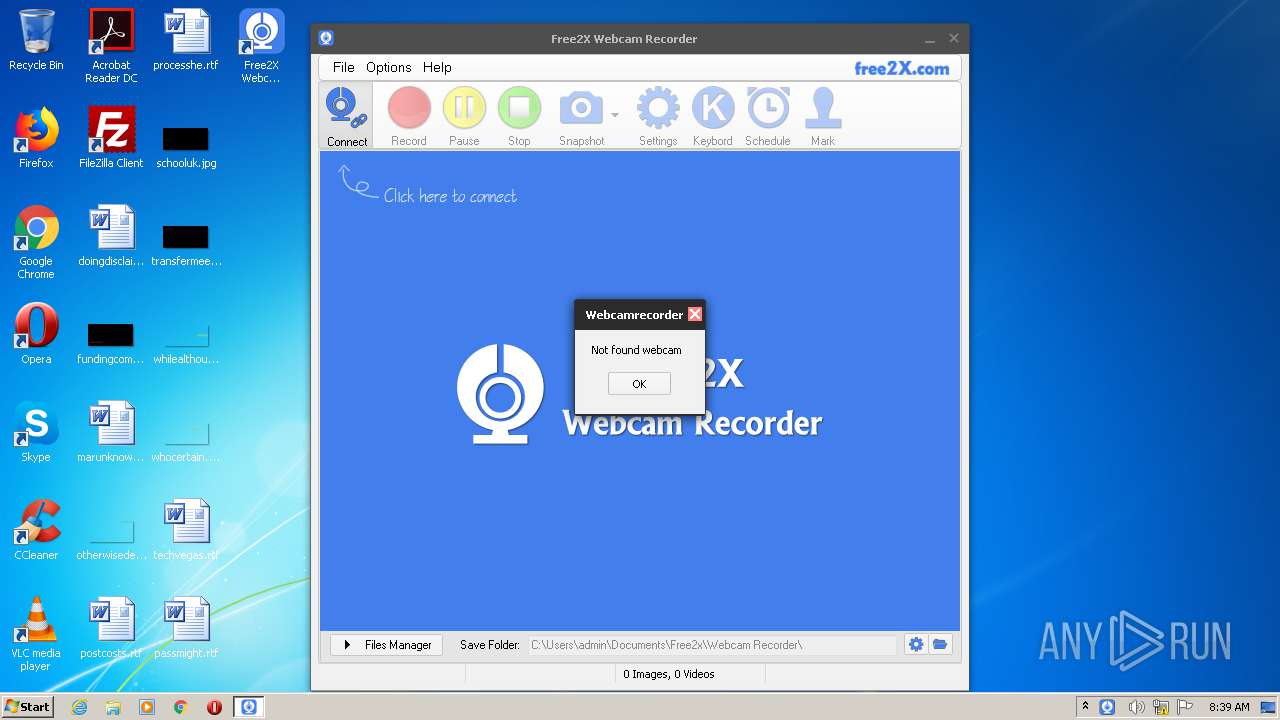Expand the Files Manager panel
1280x720 pixels.
point(387,645)
